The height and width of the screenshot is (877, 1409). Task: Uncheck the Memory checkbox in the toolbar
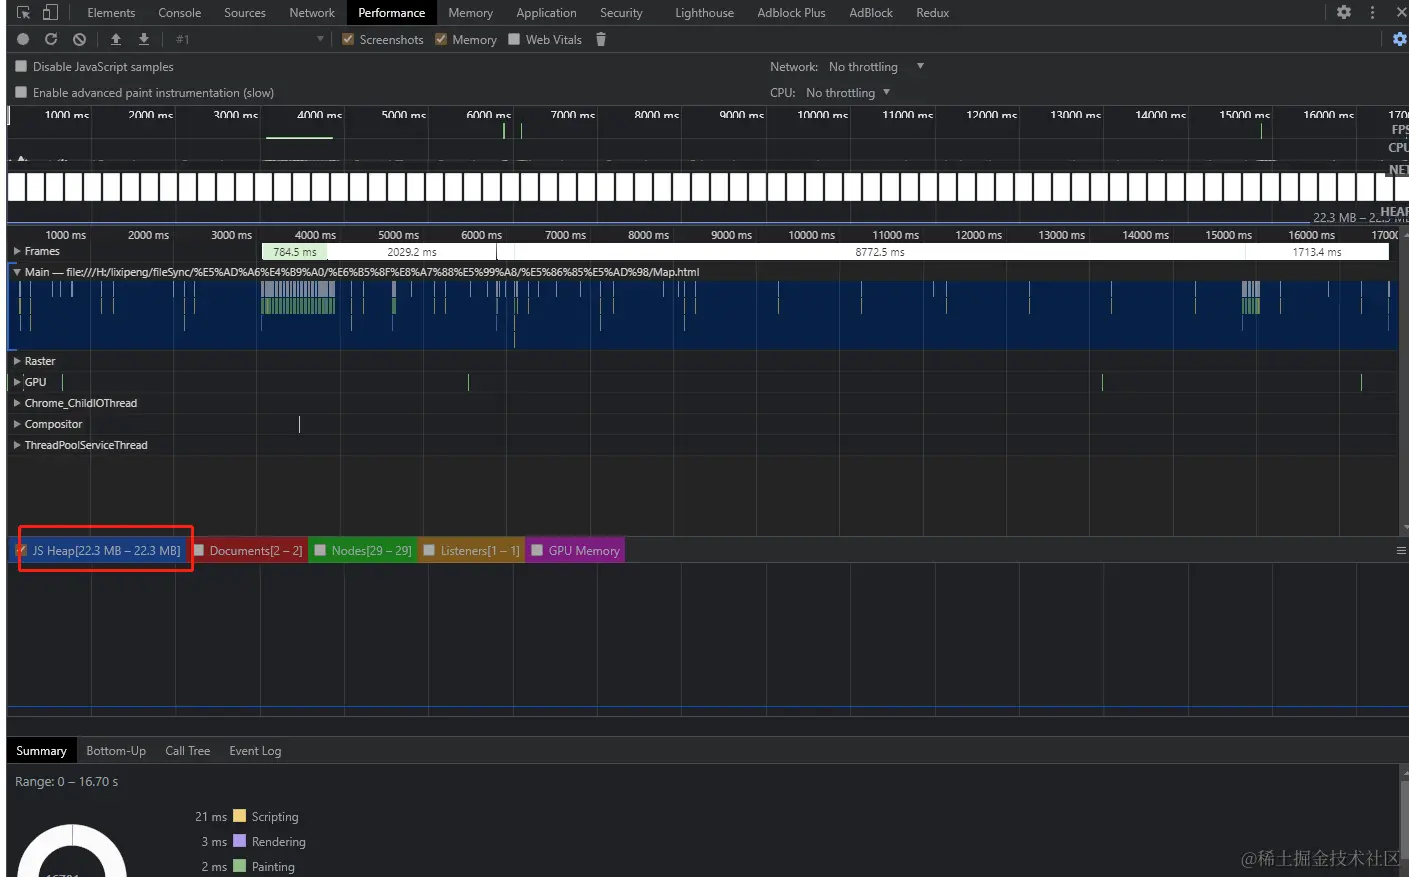click(x=441, y=39)
